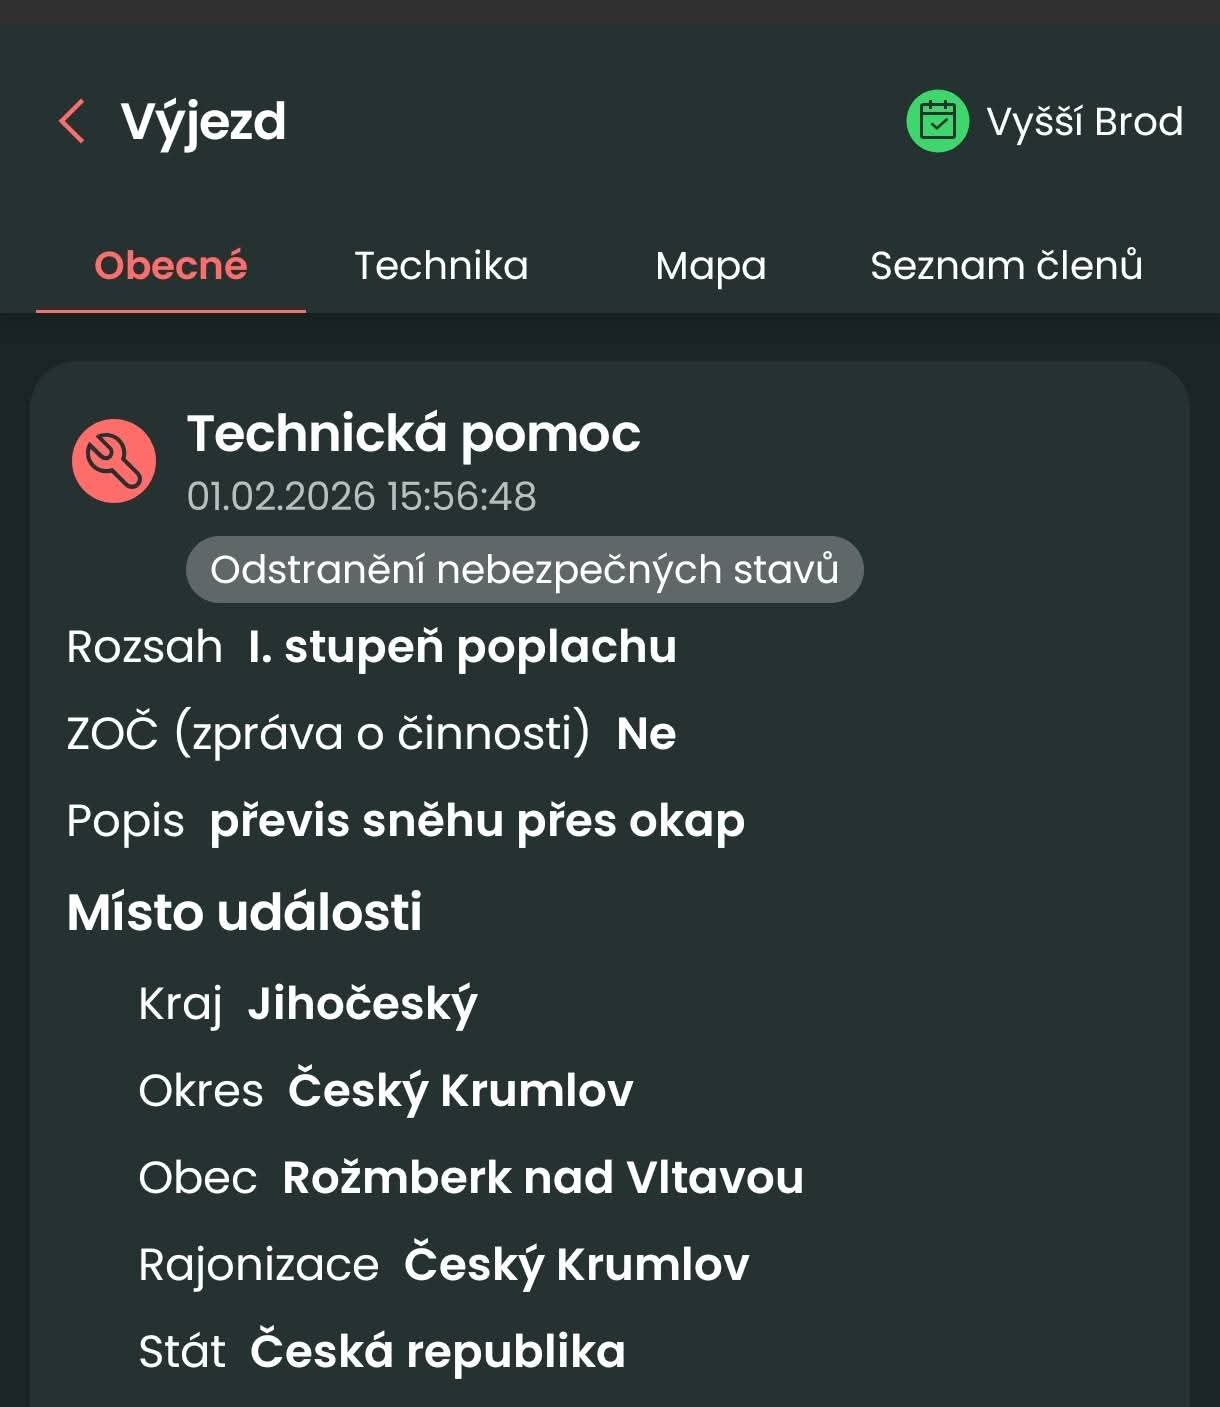
Task: Click the red wrench incident icon
Action: point(114,460)
